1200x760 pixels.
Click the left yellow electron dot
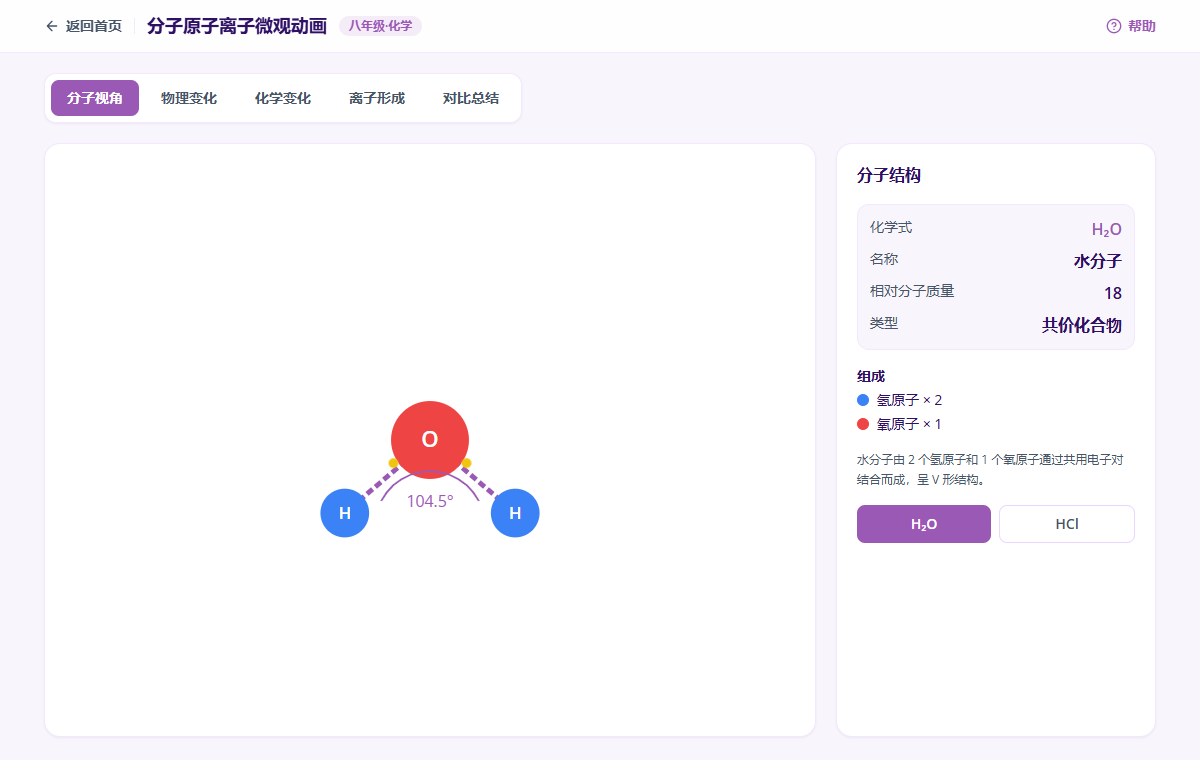coord(394,463)
